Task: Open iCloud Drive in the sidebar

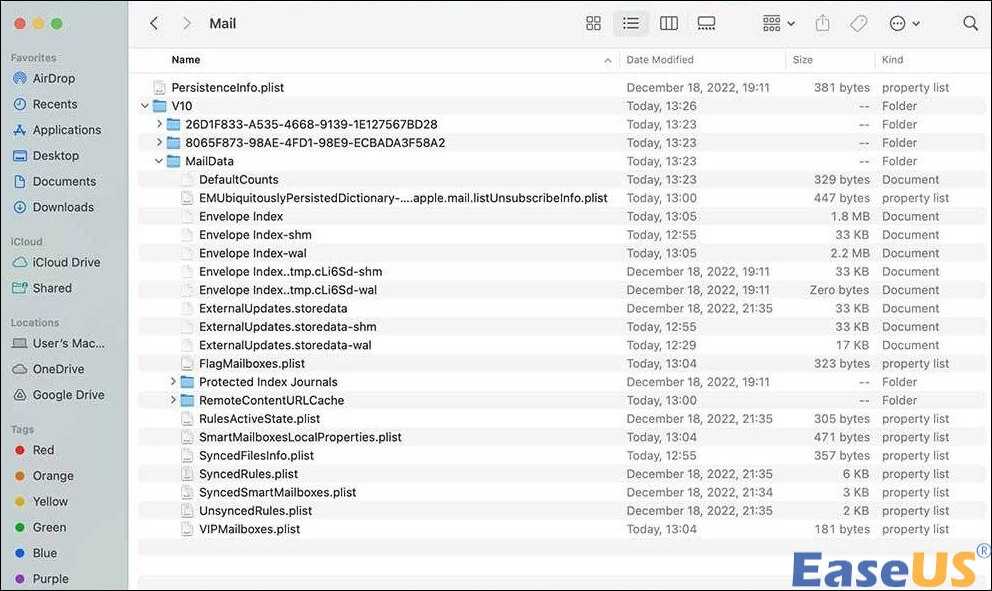Action: (x=66, y=262)
